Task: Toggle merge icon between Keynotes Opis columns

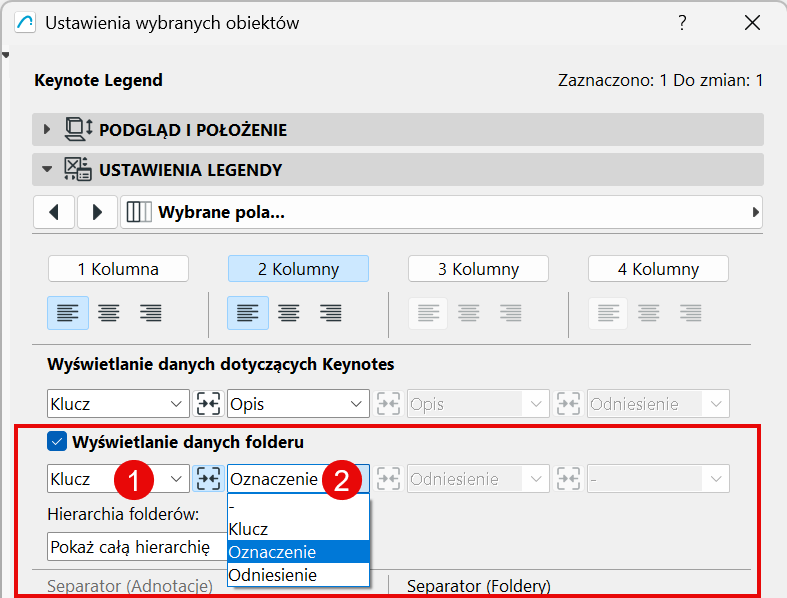Action: pos(388,404)
